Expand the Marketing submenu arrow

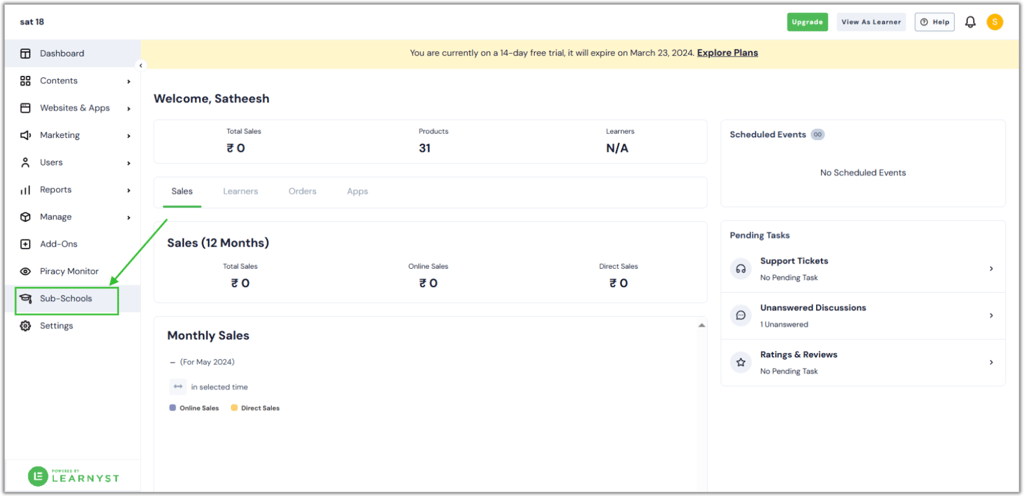(129, 135)
